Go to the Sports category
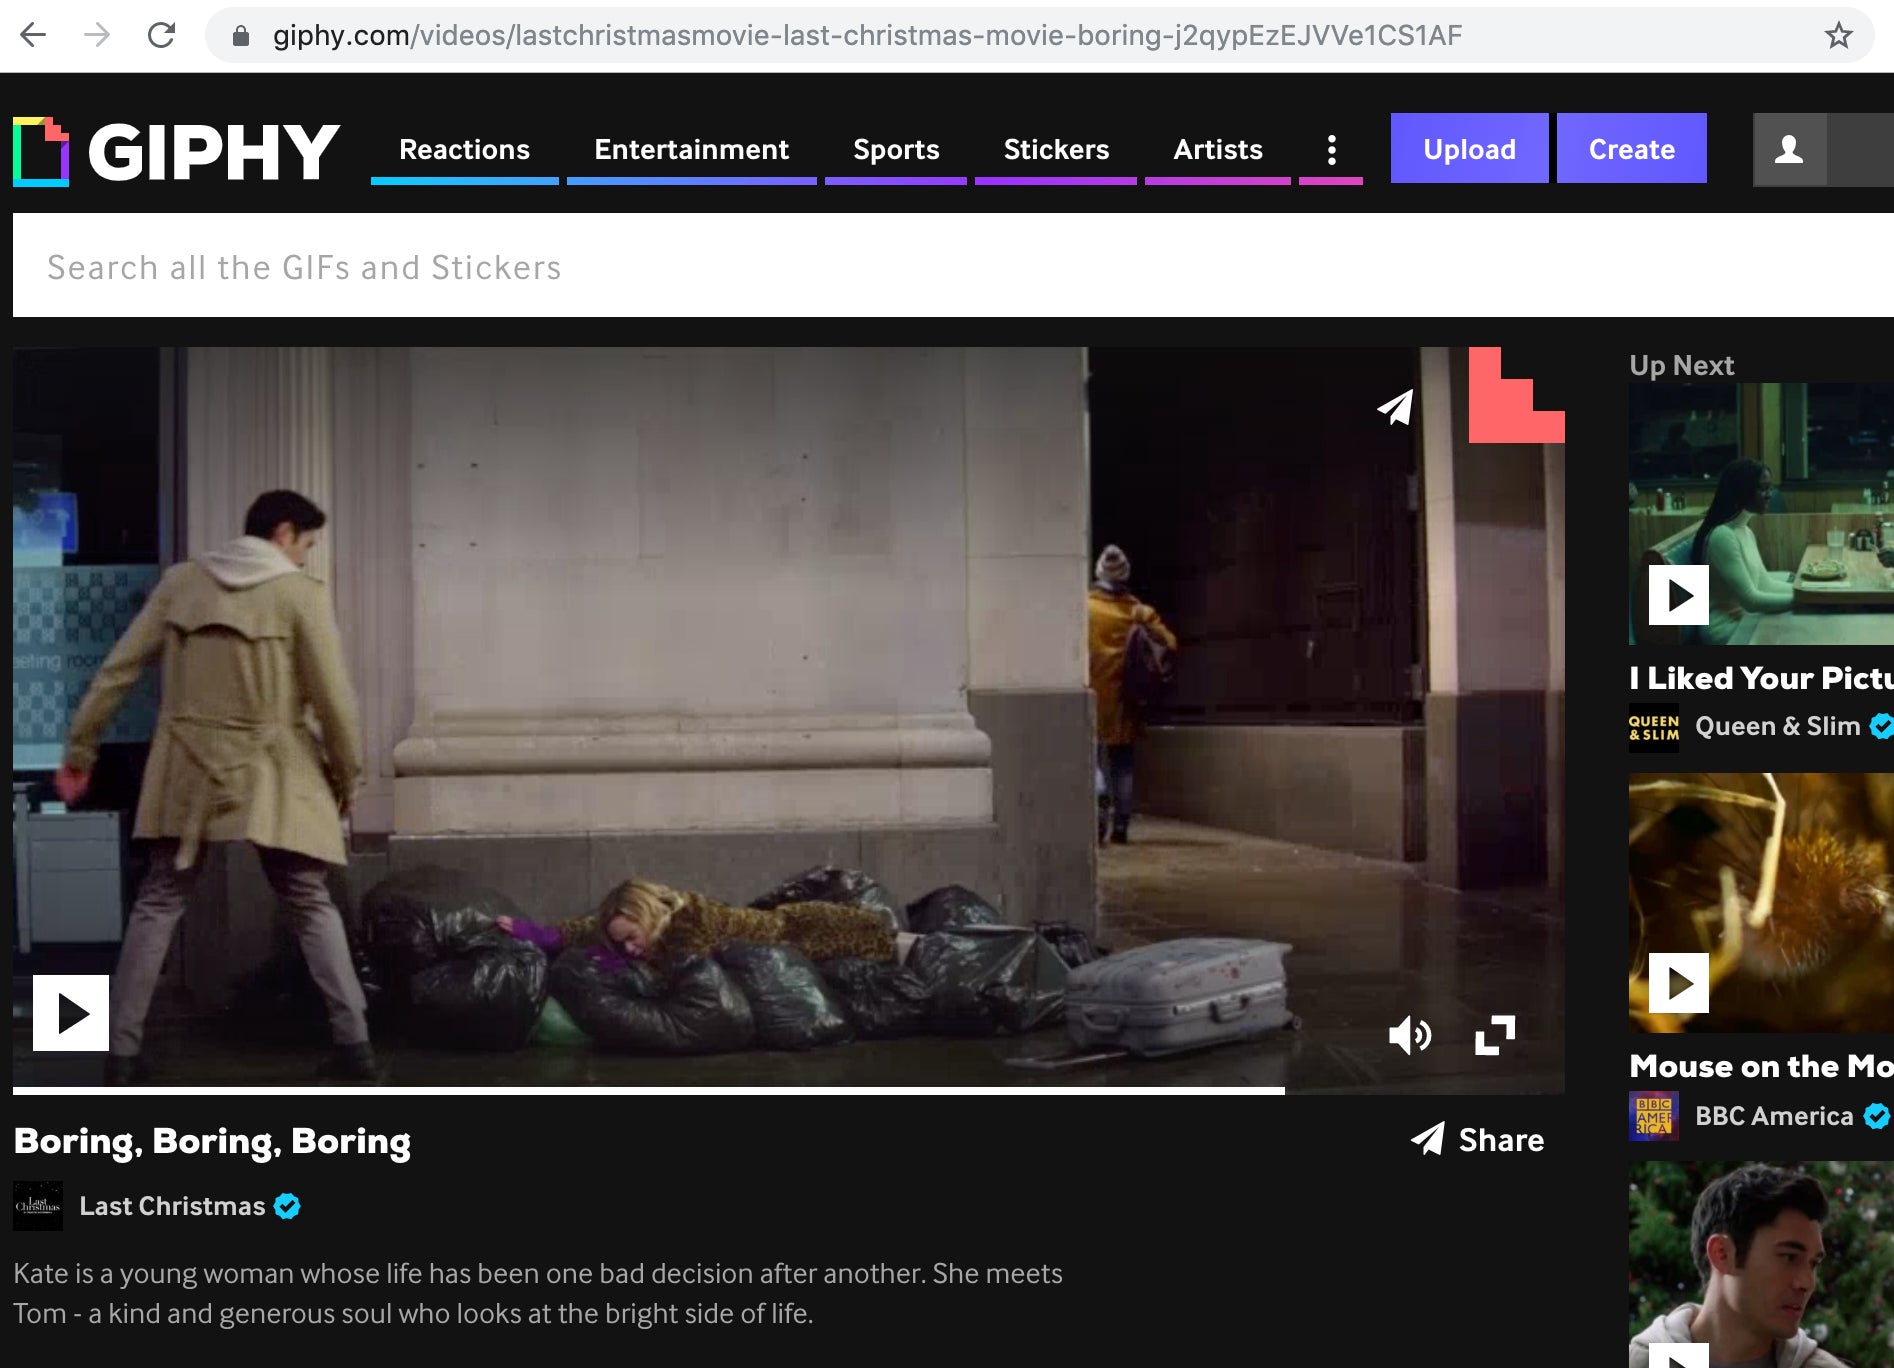 (896, 150)
